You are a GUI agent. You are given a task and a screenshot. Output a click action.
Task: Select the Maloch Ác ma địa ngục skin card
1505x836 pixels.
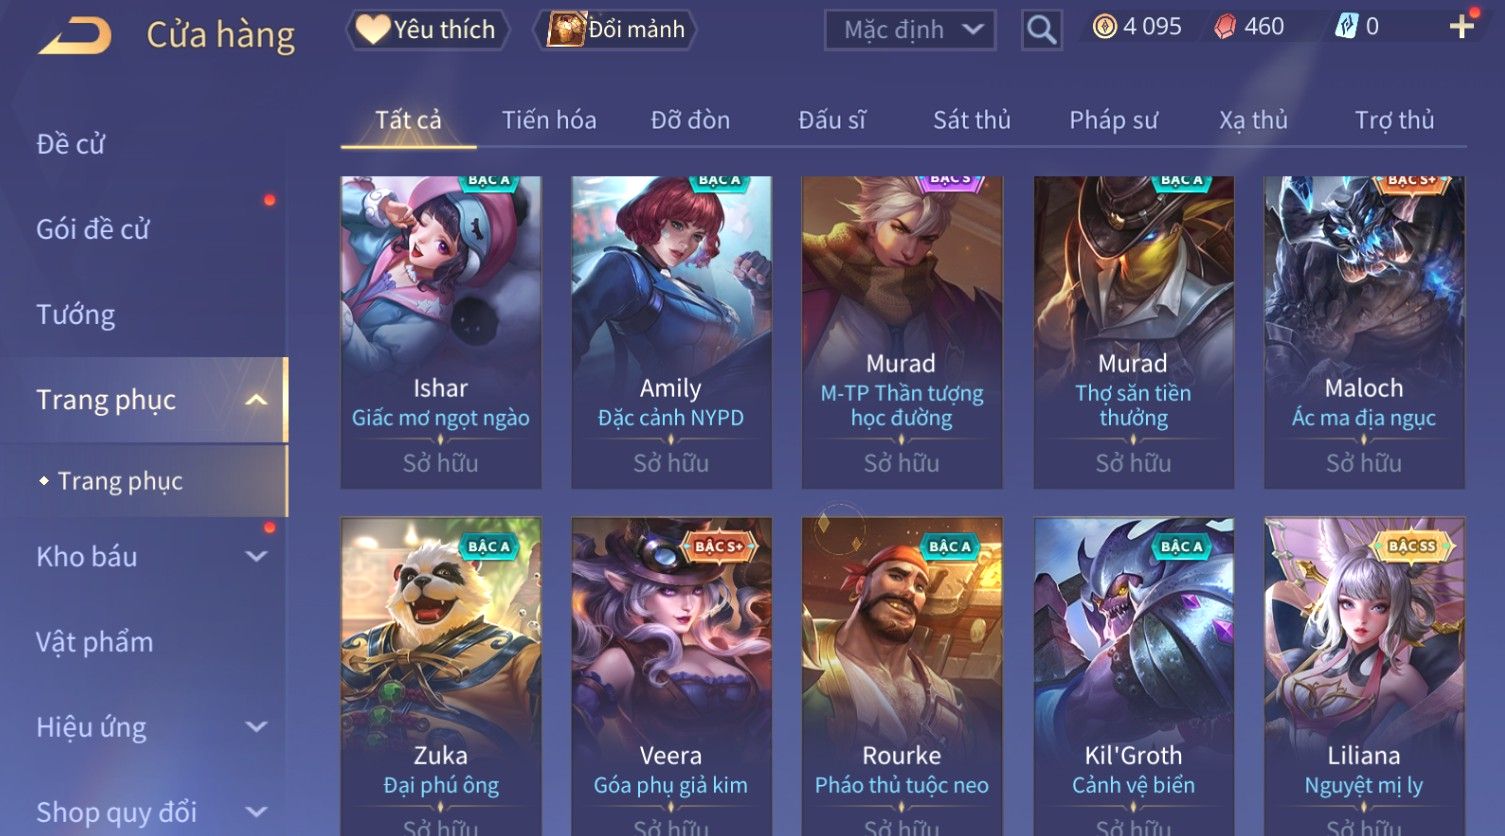[1364, 332]
